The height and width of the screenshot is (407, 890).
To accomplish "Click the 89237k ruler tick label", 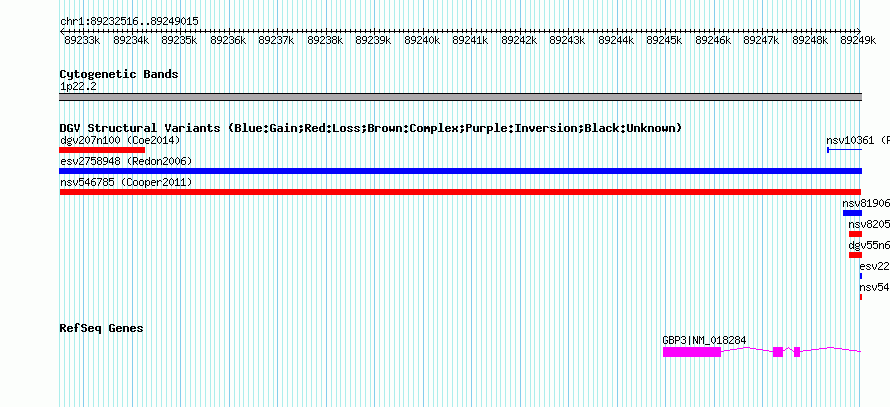I will click(276, 41).
